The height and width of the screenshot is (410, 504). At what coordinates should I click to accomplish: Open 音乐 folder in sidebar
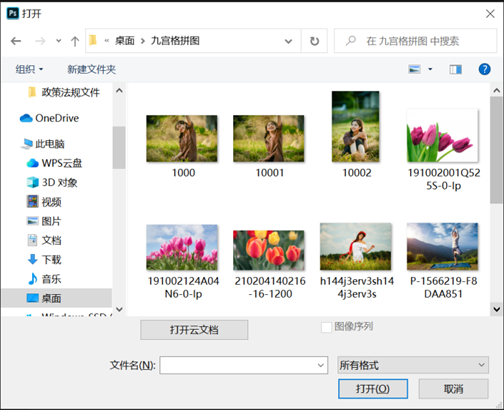pyautogui.click(x=44, y=279)
